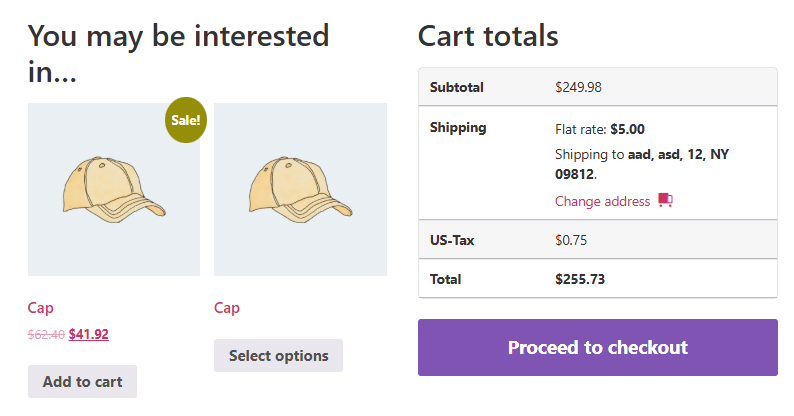This screenshot has height=416, width=794.
Task: Select the US-Tax amount $0.75
Action: pyautogui.click(x=571, y=240)
